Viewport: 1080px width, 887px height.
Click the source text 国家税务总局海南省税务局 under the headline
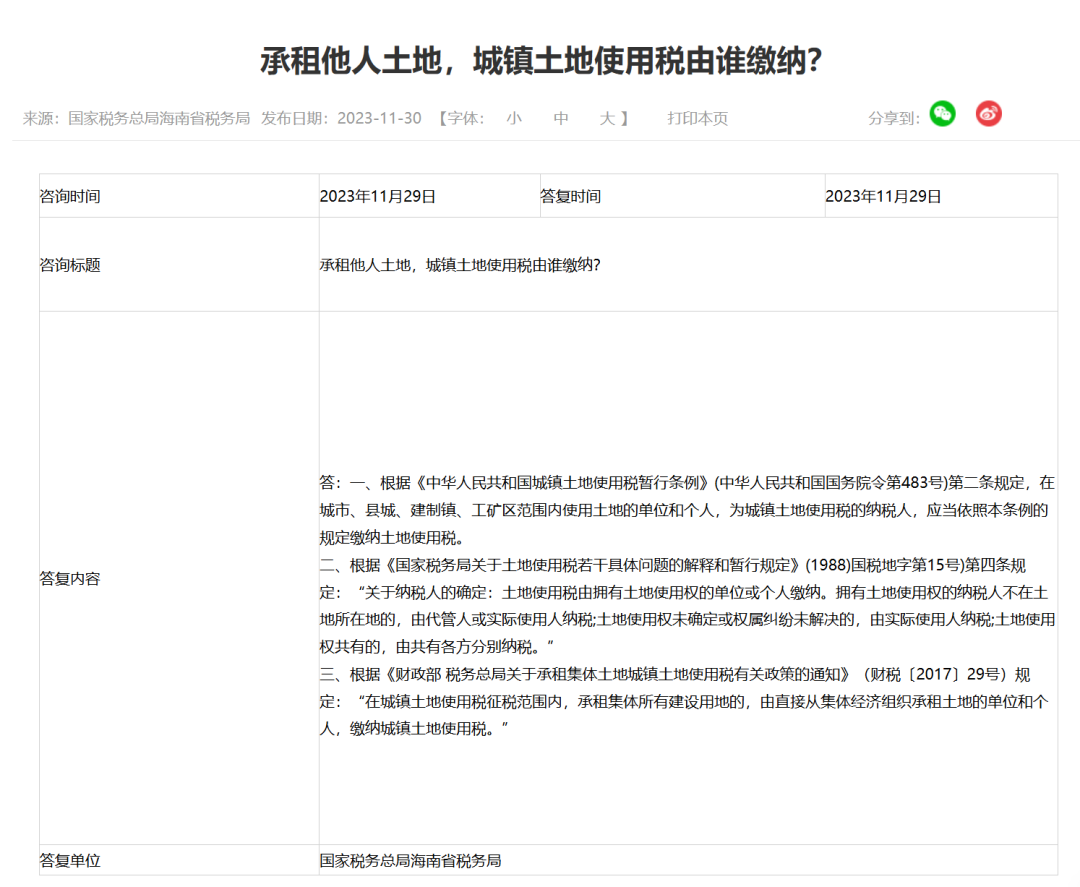(x=159, y=118)
